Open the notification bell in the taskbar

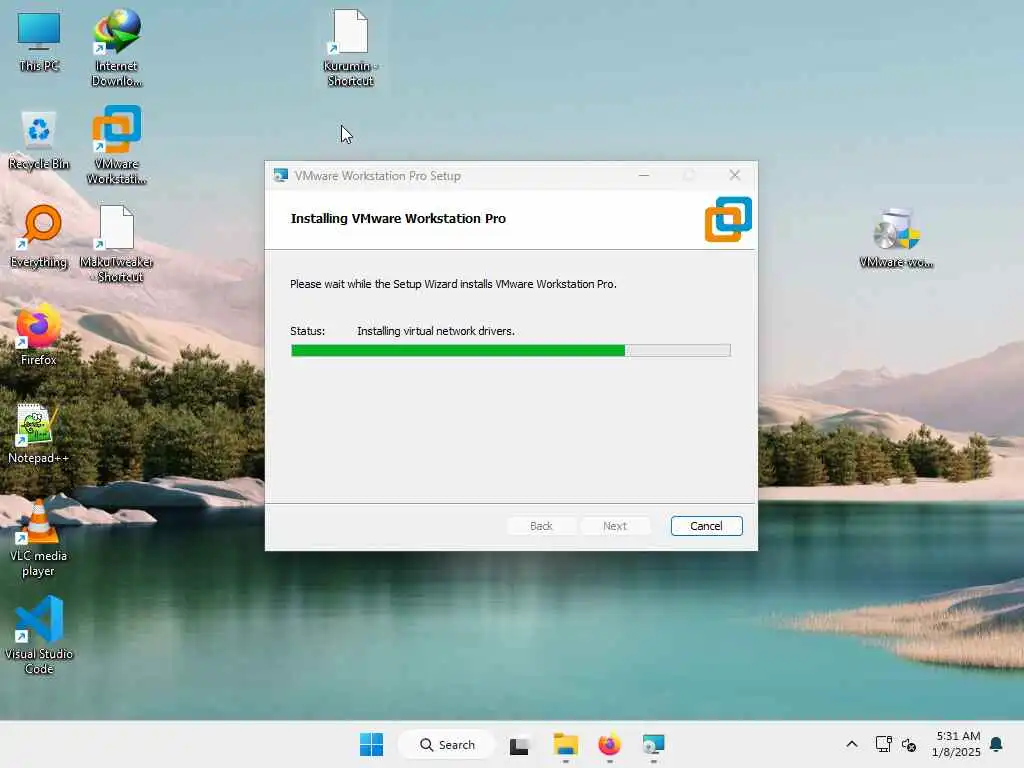[x=996, y=744]
